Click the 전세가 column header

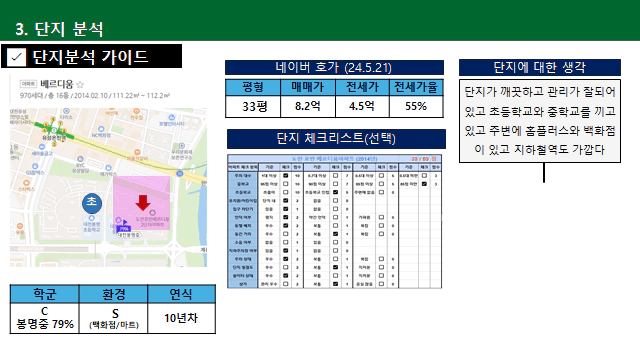pyautogui.click(x=362, y=87)
